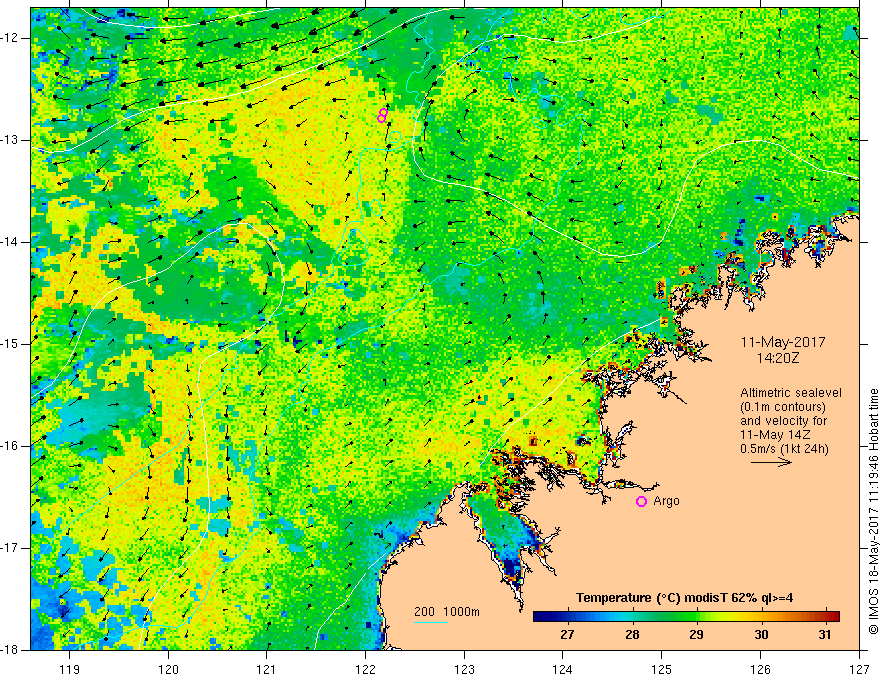Image resolution: width=880 pixels, height=680 pixels.
Task: Click longitude axis label '126'
Action: 760,669
